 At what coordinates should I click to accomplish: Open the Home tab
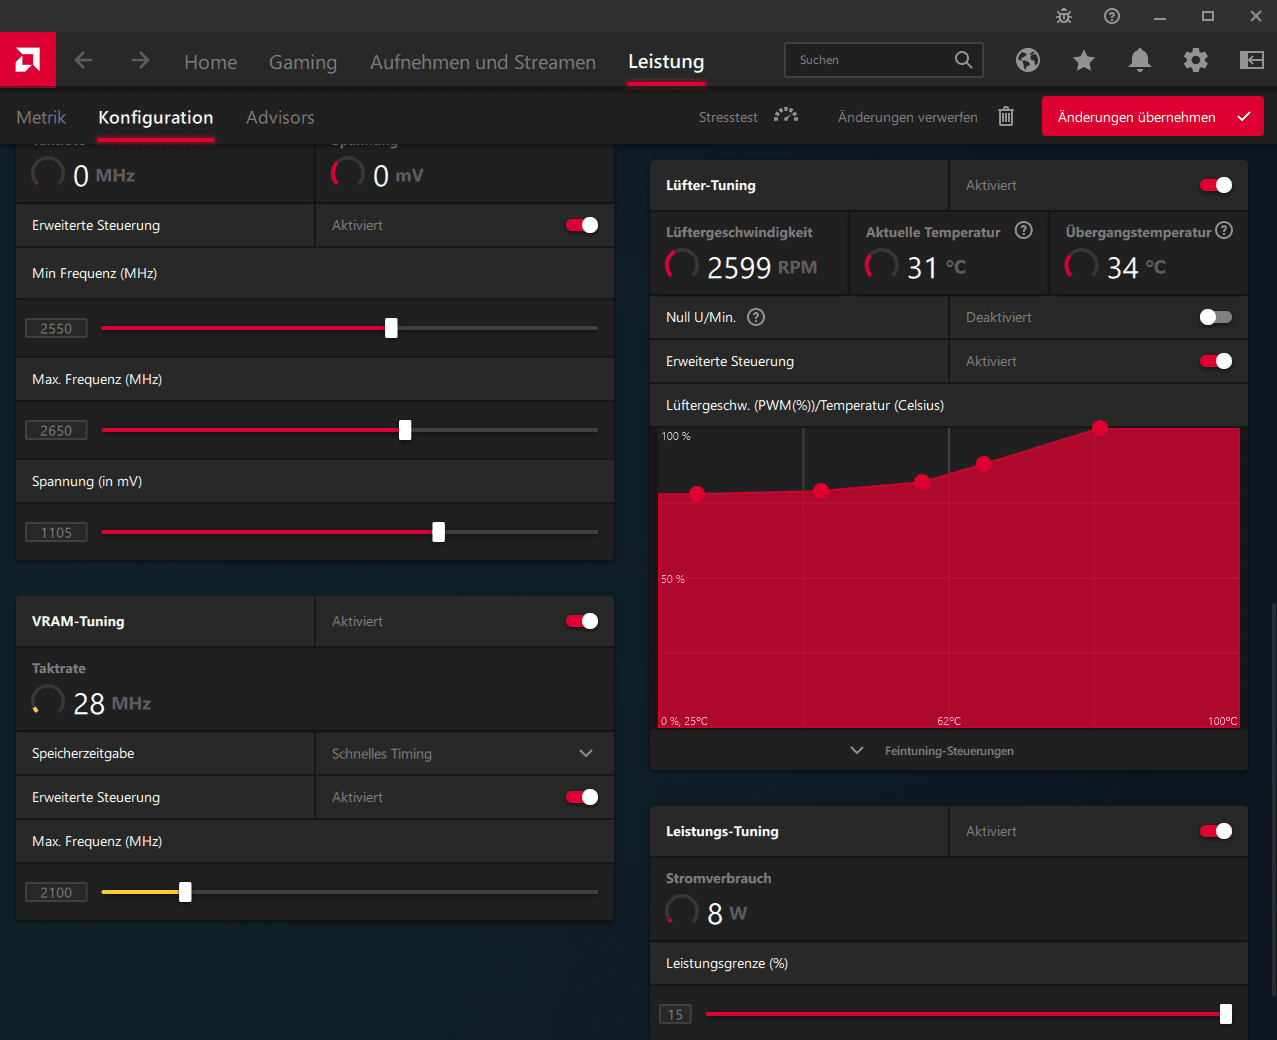(211, 62)
